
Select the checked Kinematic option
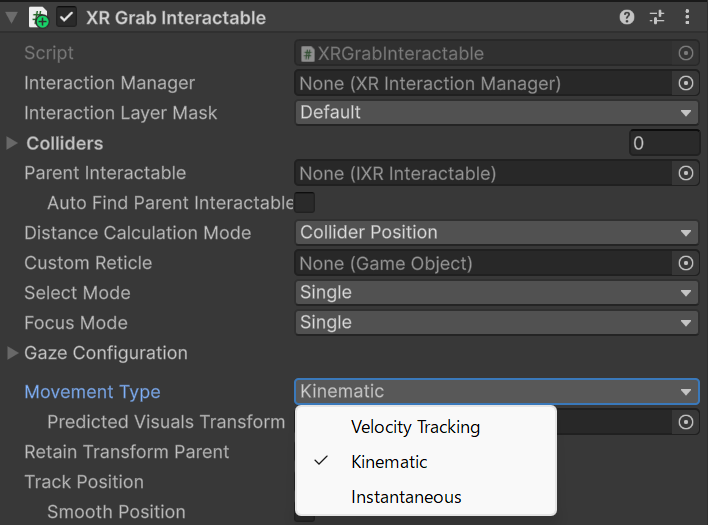coord(389,462)
